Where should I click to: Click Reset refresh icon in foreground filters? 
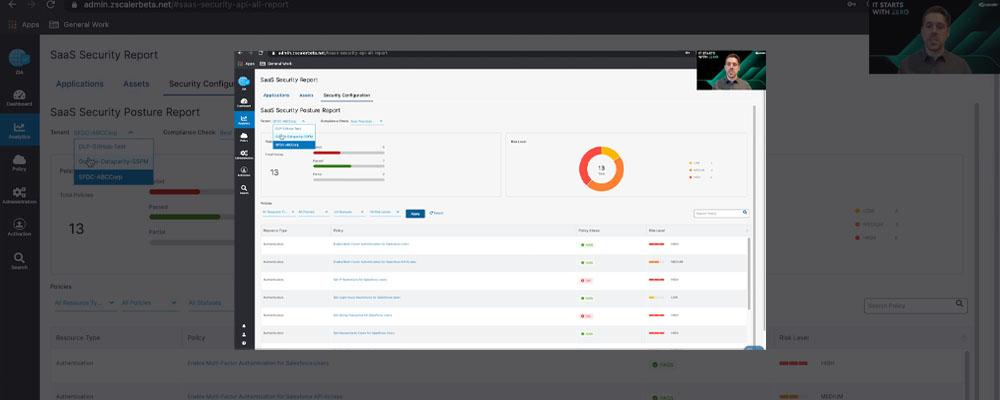(431, 213)
